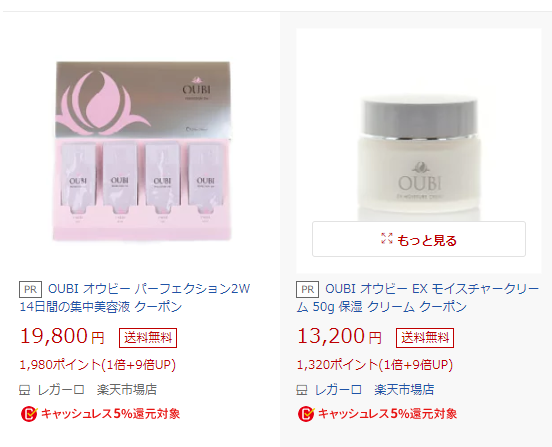Image resolution: width=552 pixels, height=447 pixels.
Task: Click the right キャッシュレス red check icon
Action: (x=306, y=414)
